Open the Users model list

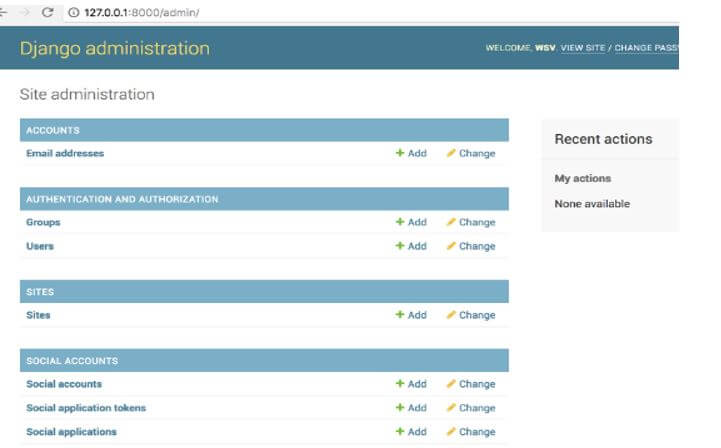click(x=40, y=246)
